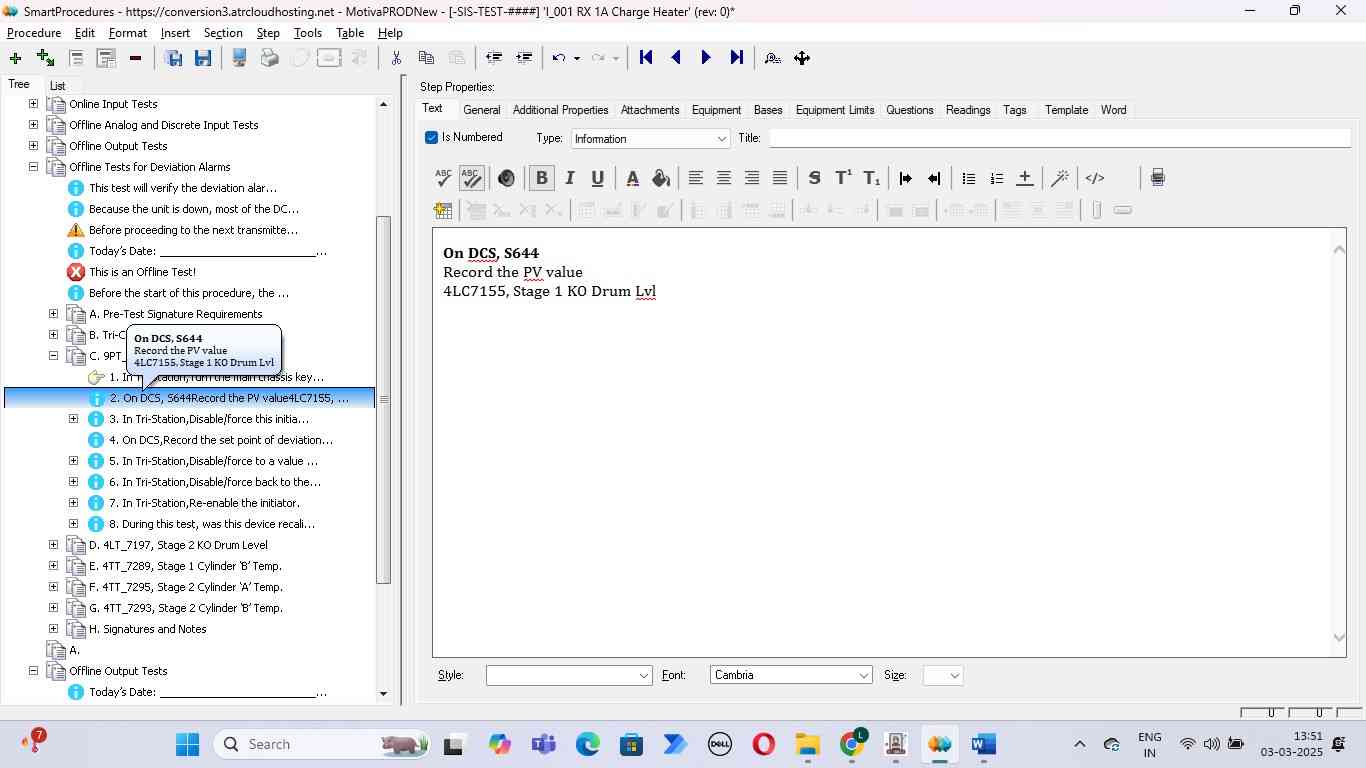1366x768 pixels.
Task: Click the red minus delete icon
Action: pyautogui.click(x=135, y=58)
